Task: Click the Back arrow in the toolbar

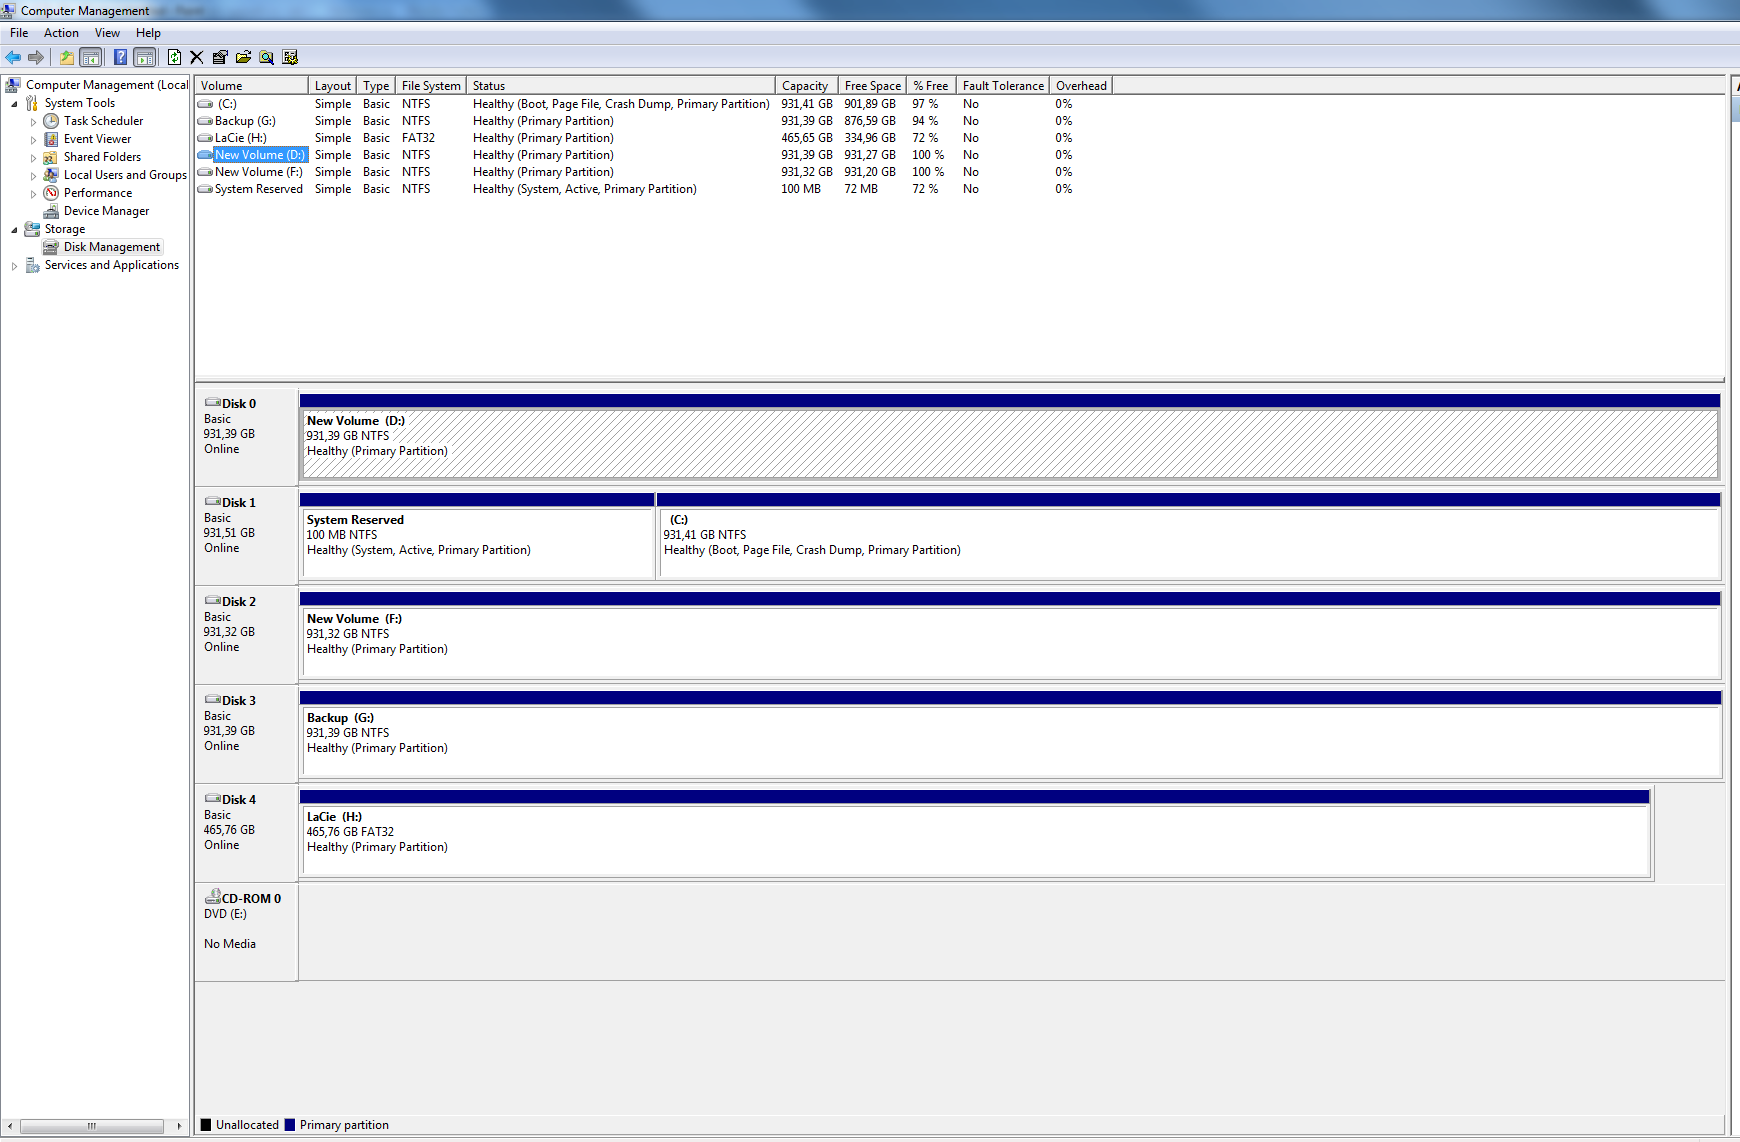Action: tap(13, 57)
